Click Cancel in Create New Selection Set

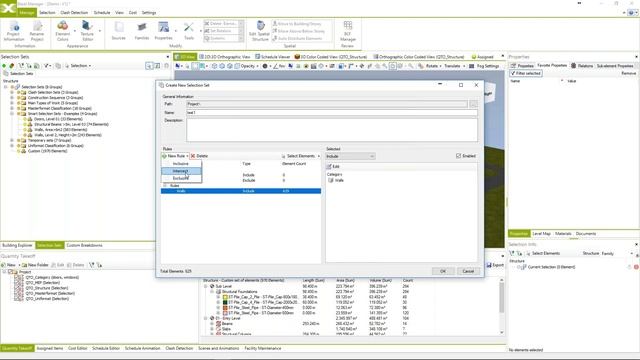(468, 271)
